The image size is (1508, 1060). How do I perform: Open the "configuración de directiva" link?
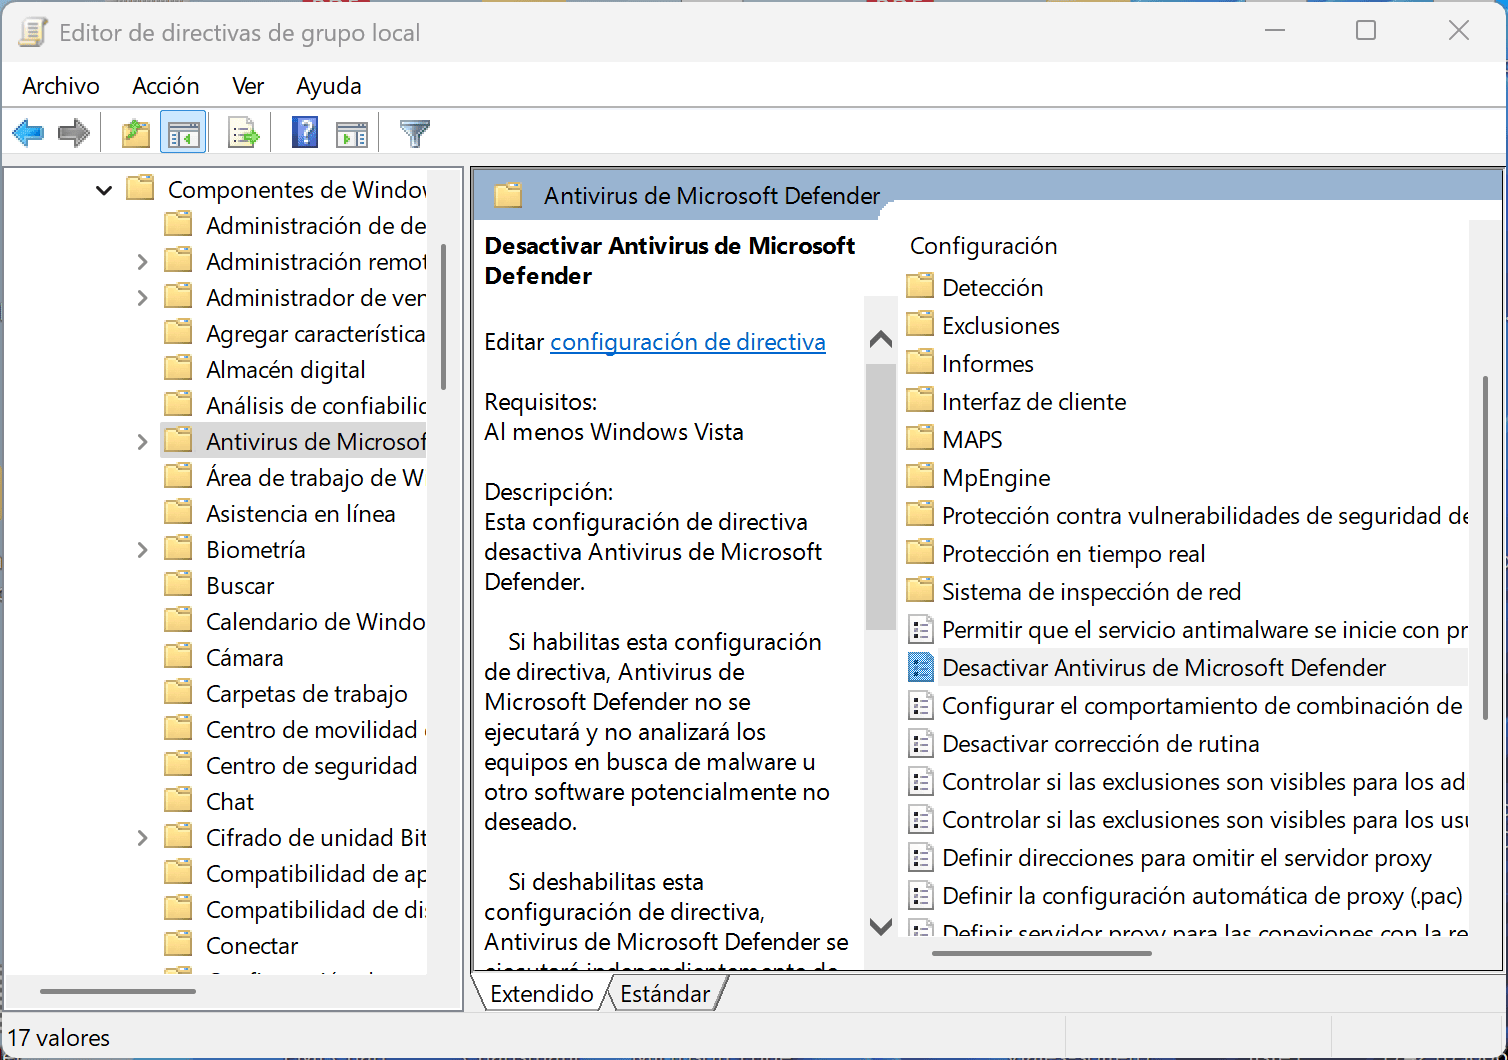687,342
